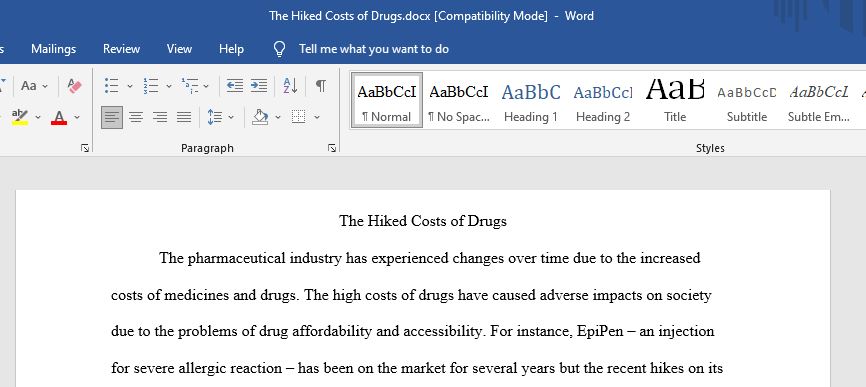The height and width of the screenshot is (387, 866).
Task: Click the word 'affordability' in the paragraph
Action: (x=332, y=332)
